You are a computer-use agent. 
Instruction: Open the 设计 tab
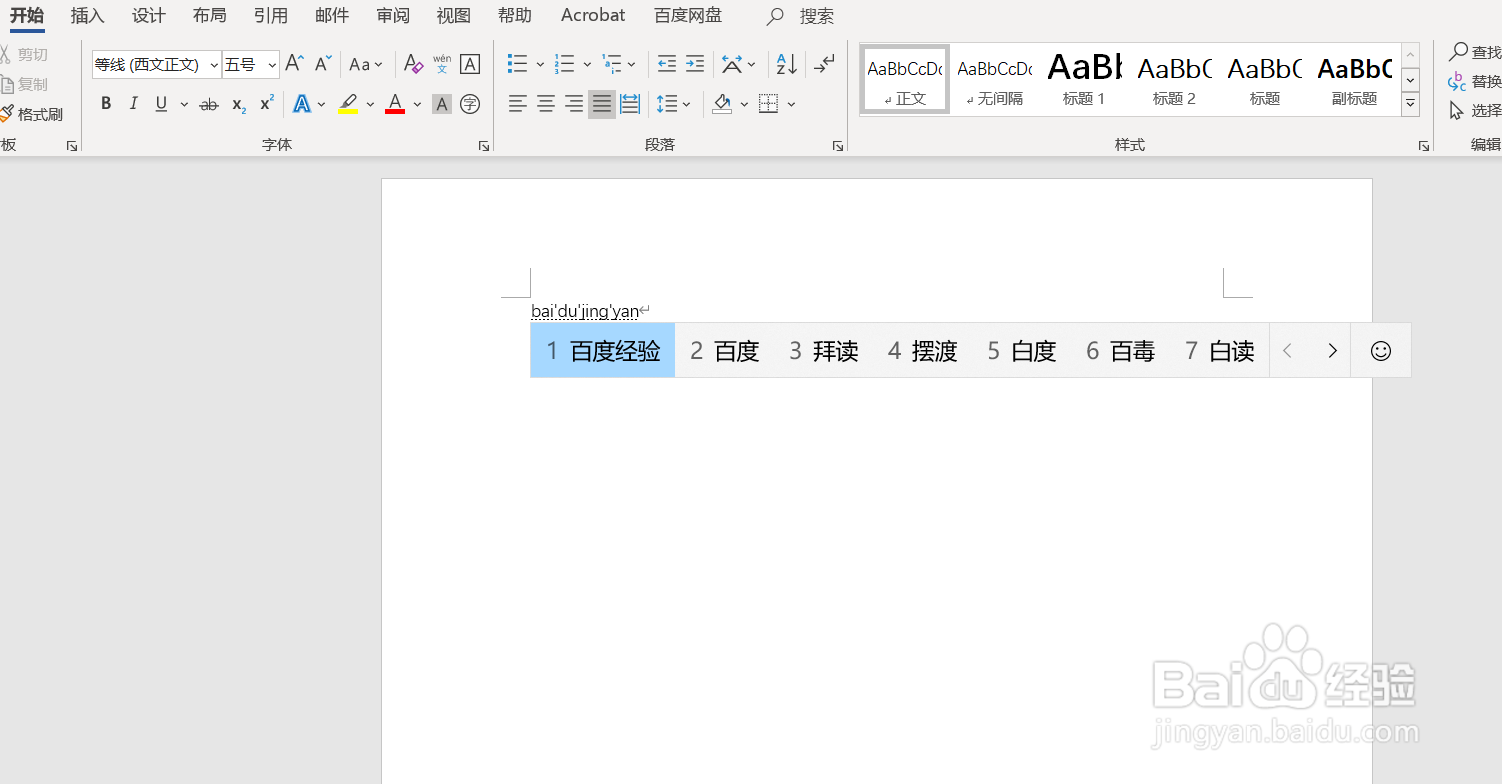point(149,15)
